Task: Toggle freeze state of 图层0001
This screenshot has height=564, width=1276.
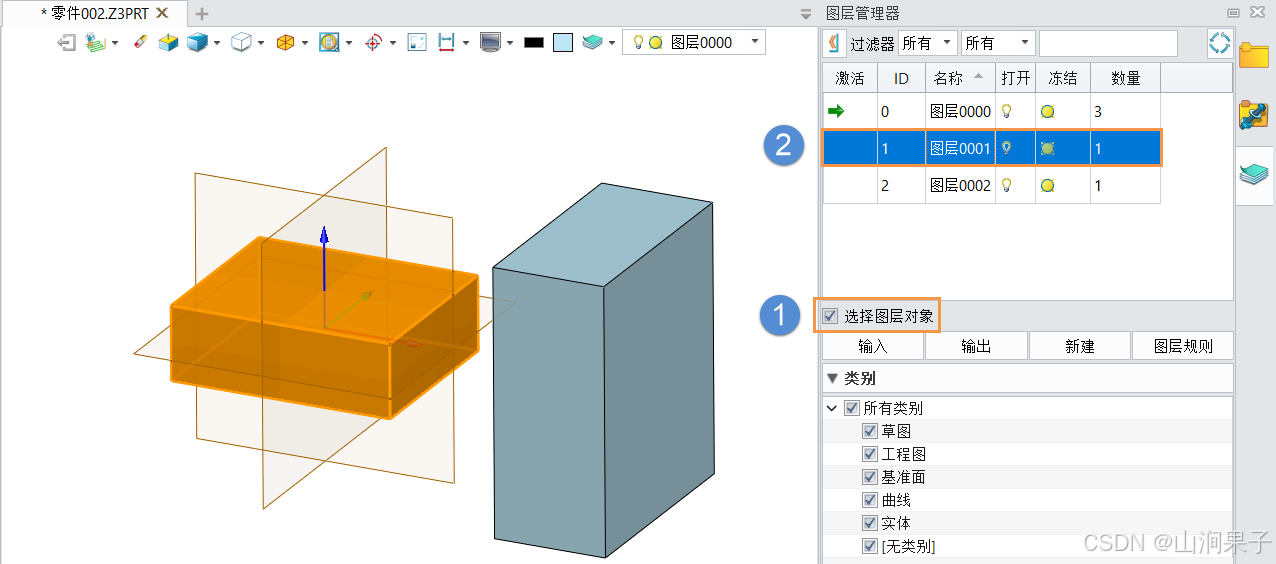Action: point(1047,148)
